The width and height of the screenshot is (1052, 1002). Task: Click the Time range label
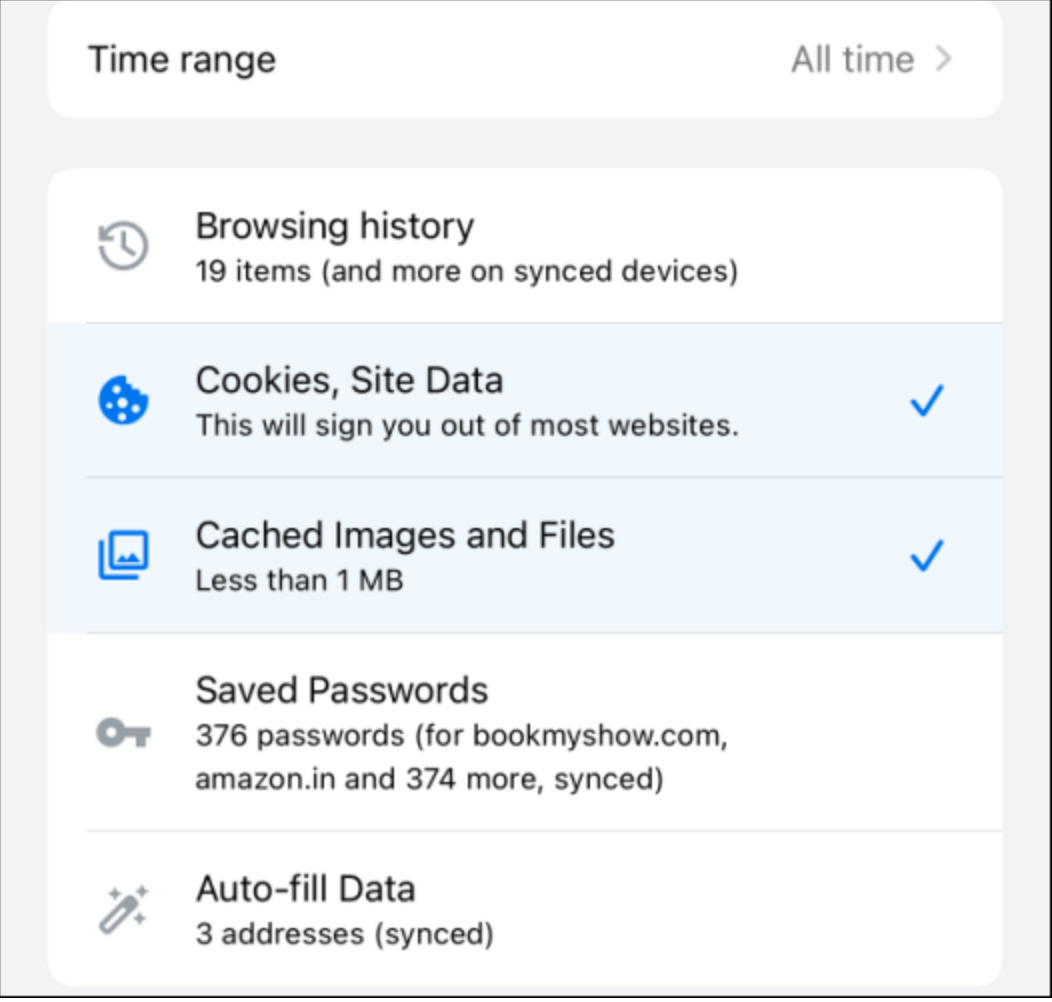tap(183, 59)
